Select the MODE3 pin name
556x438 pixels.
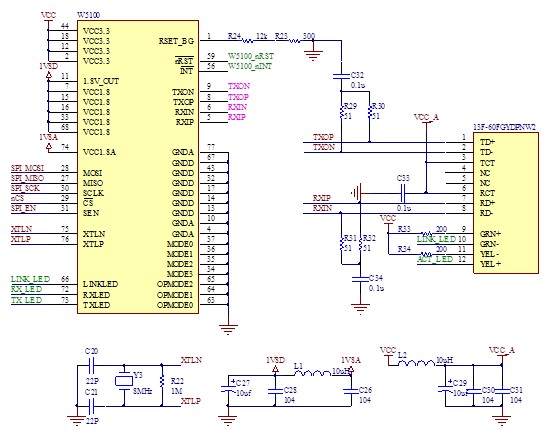pyautogui.click(x=180, y=274)
